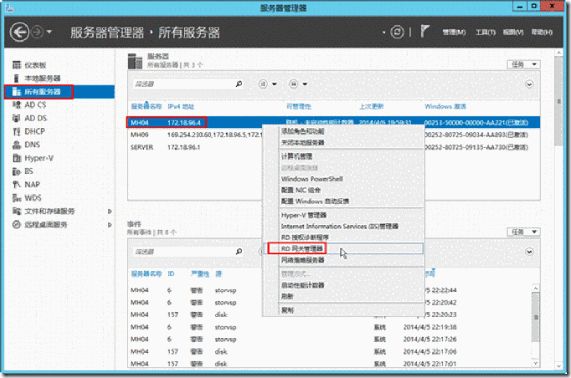Open the AD CS role page
The image size is (571, 378).
click(x=35, y=105)
